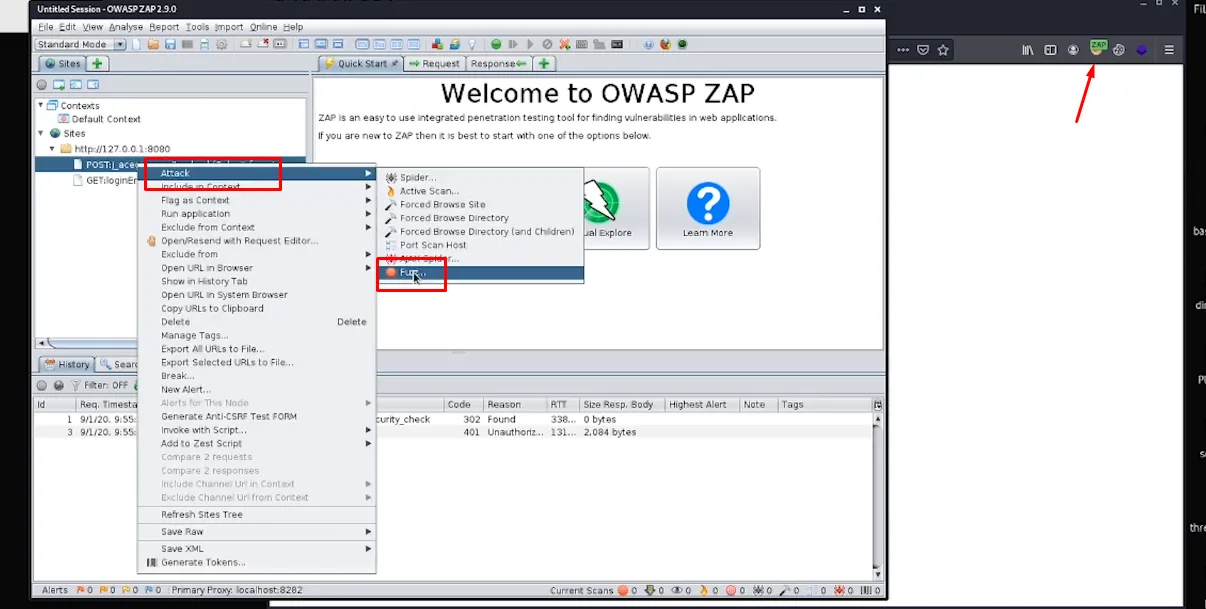1206x609 pixels.
Task: Open the File menu
Action: click(x=45, y=27)
